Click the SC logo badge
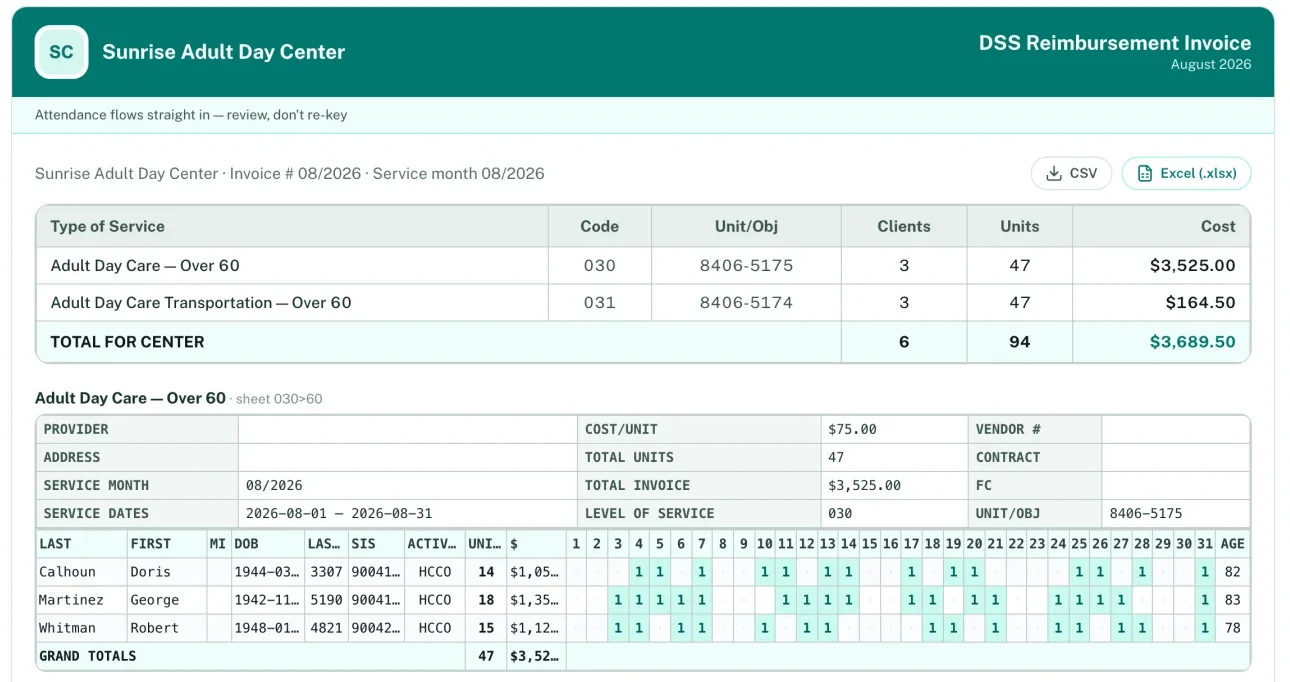The height and width of the screenshot is (682, 1290). (x=62, y=52)
